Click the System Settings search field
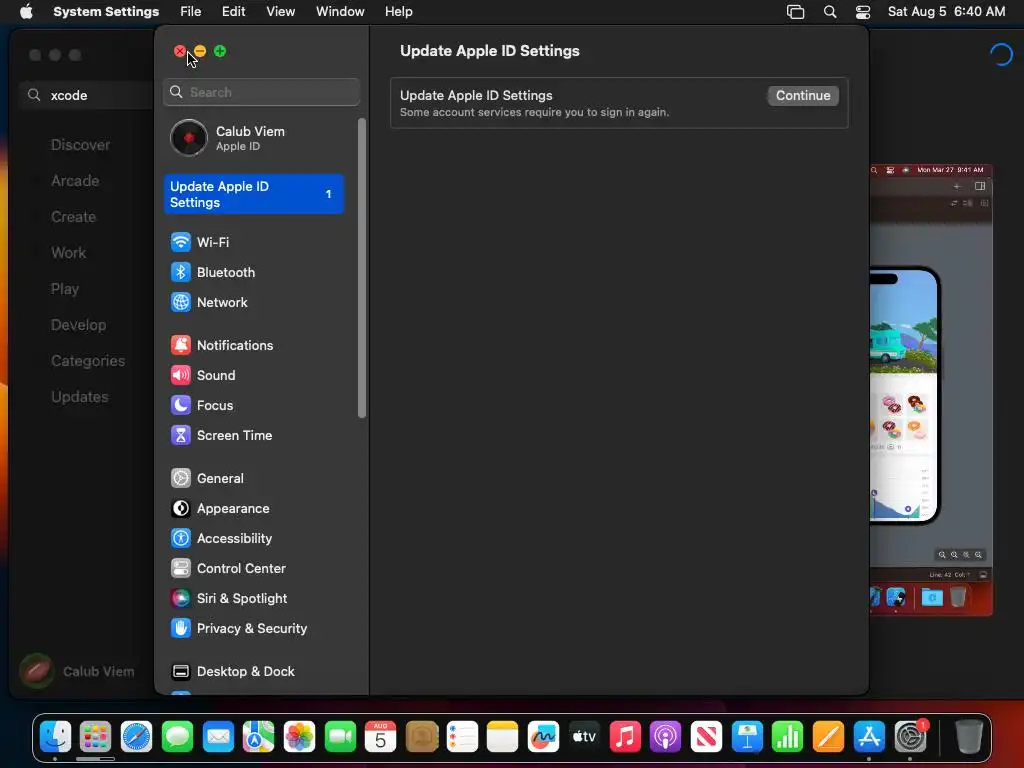 click(x=261, y=92)
